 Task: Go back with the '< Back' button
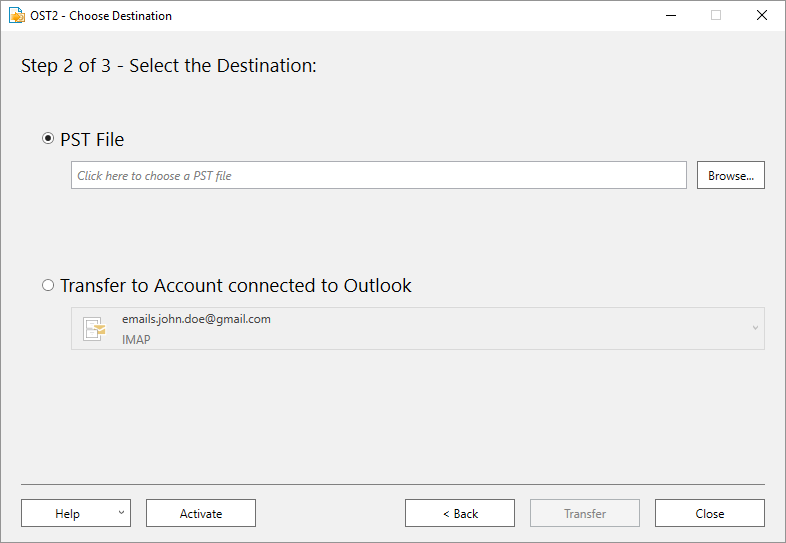(460, 513)
